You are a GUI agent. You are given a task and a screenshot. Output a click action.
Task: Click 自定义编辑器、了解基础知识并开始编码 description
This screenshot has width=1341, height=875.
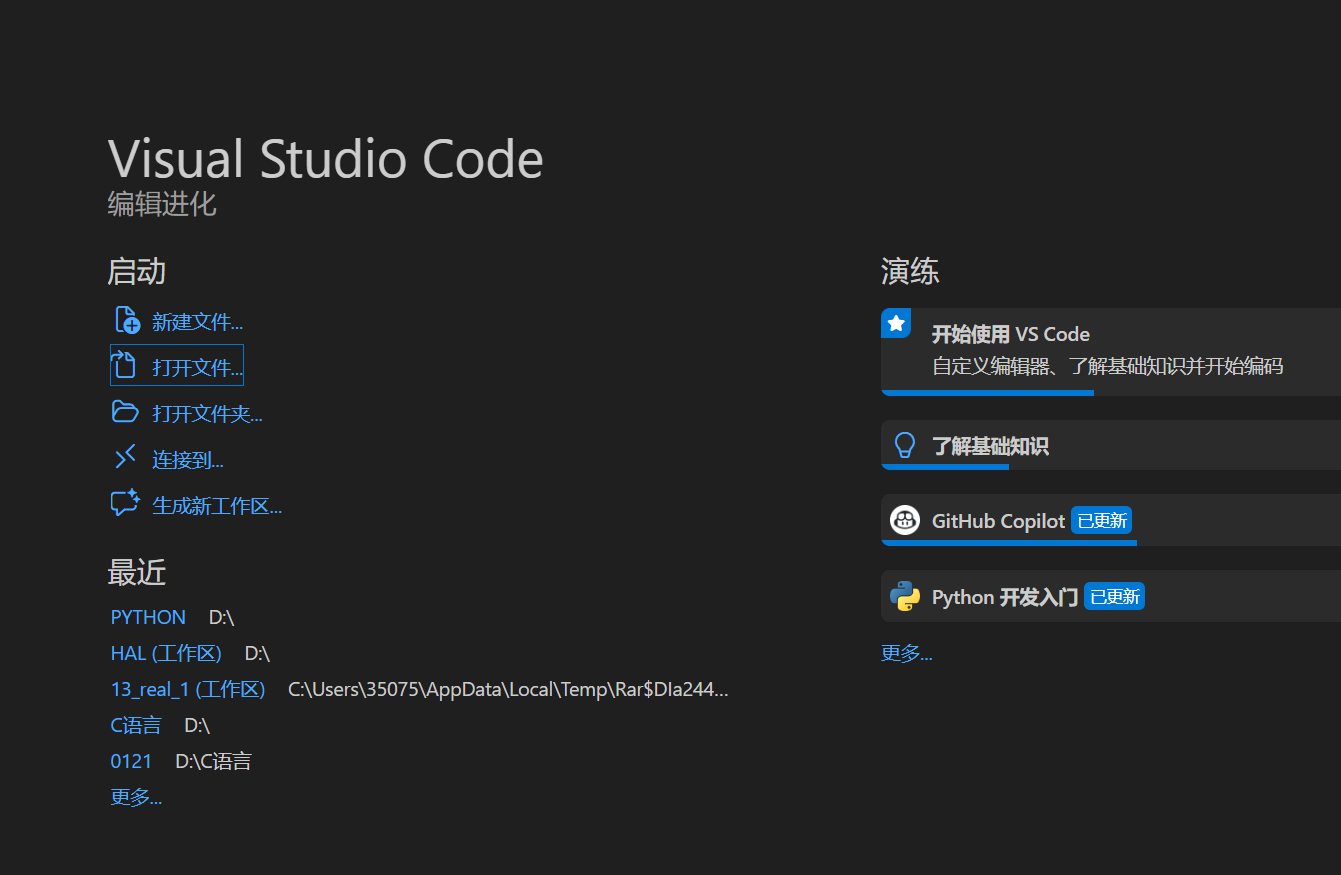[1107, 366]
